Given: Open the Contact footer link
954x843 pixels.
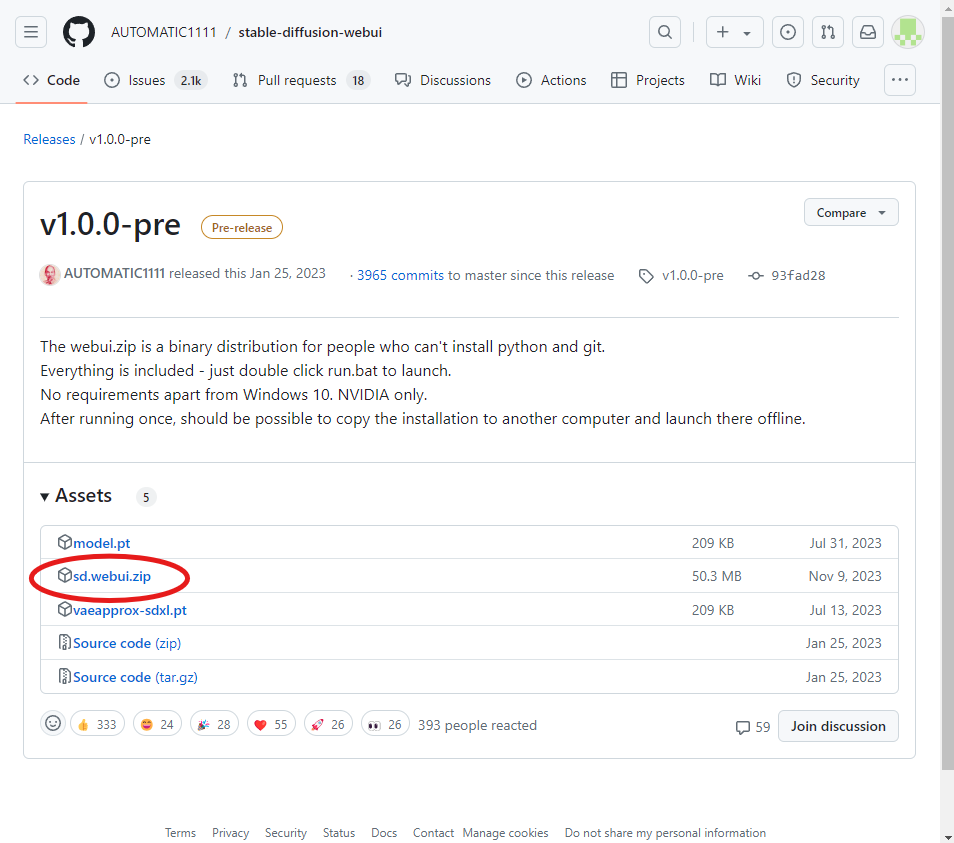Looking at the screenshot, I should pos(433,833).
